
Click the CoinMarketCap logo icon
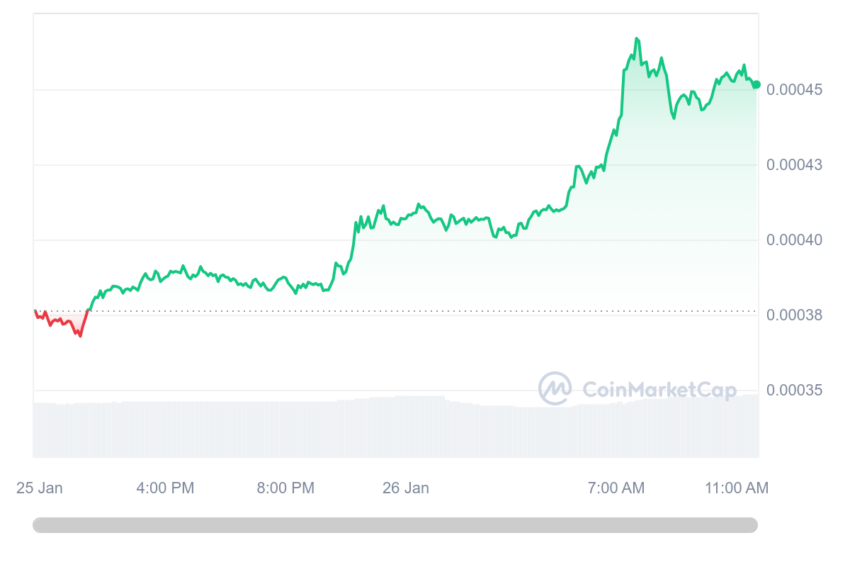pyautogui.click(x=554, y=388)
